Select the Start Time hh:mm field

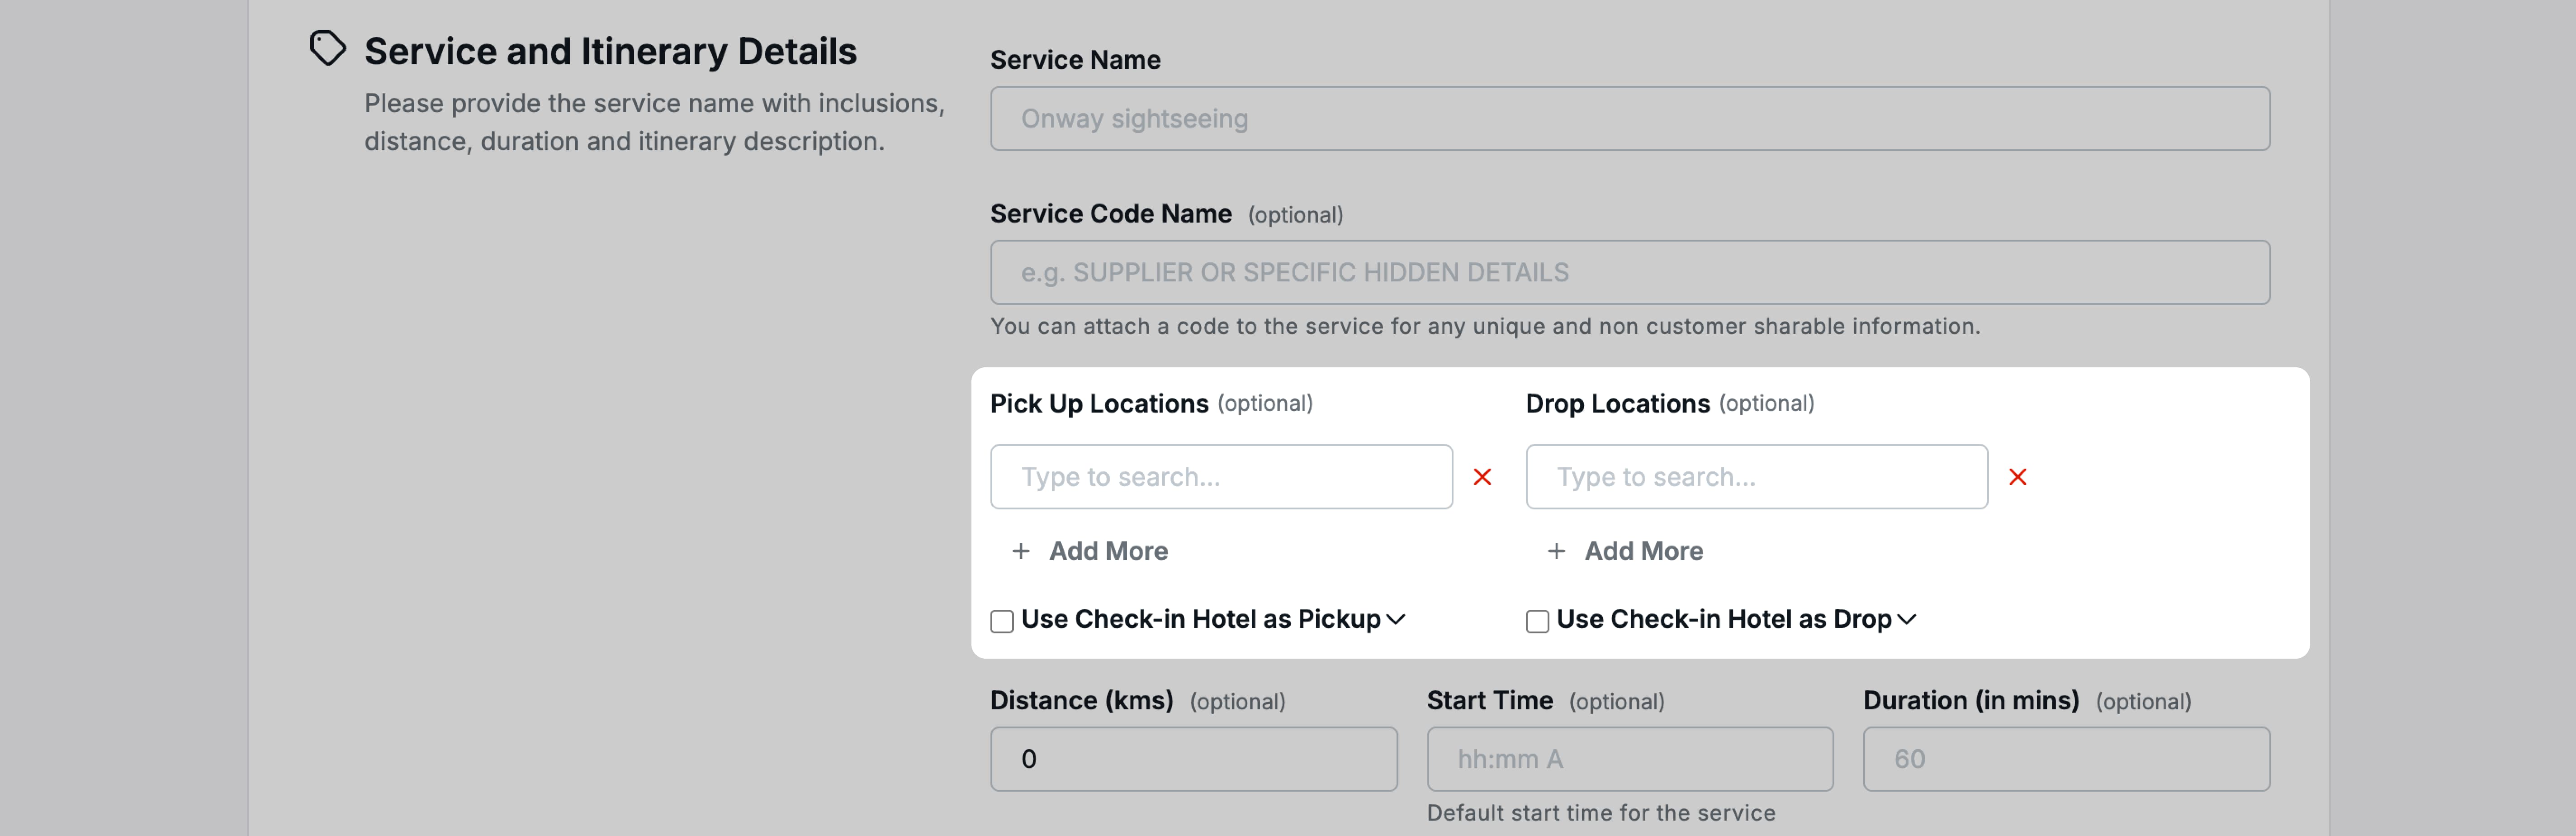click(x=1629, y=759)
